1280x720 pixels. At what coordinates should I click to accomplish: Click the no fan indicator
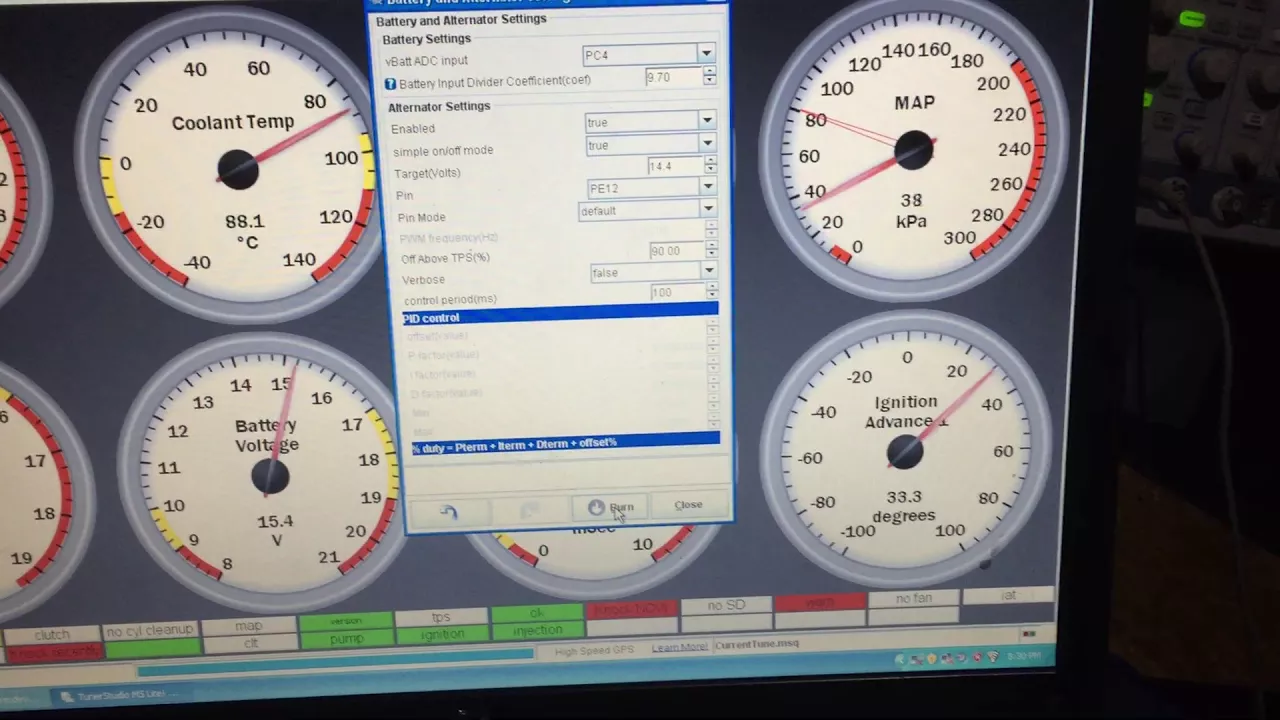click(x=914, y=598)
